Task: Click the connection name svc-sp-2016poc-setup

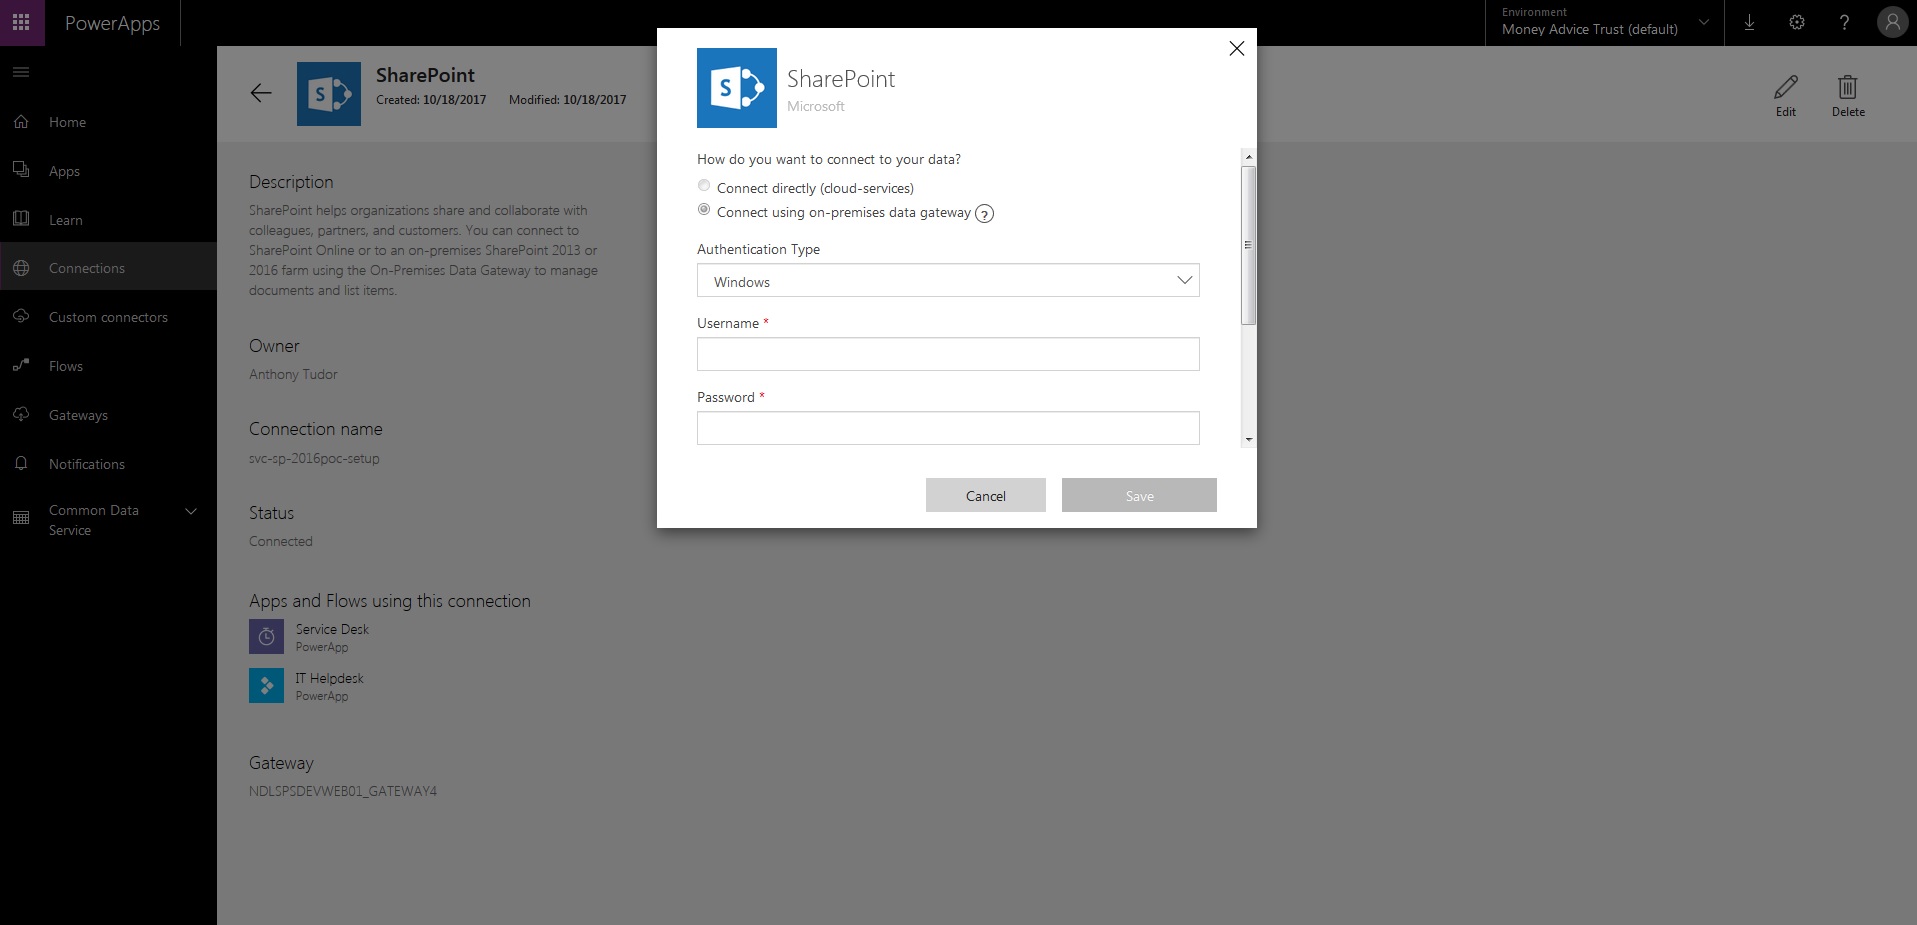Action: [314, 458]
